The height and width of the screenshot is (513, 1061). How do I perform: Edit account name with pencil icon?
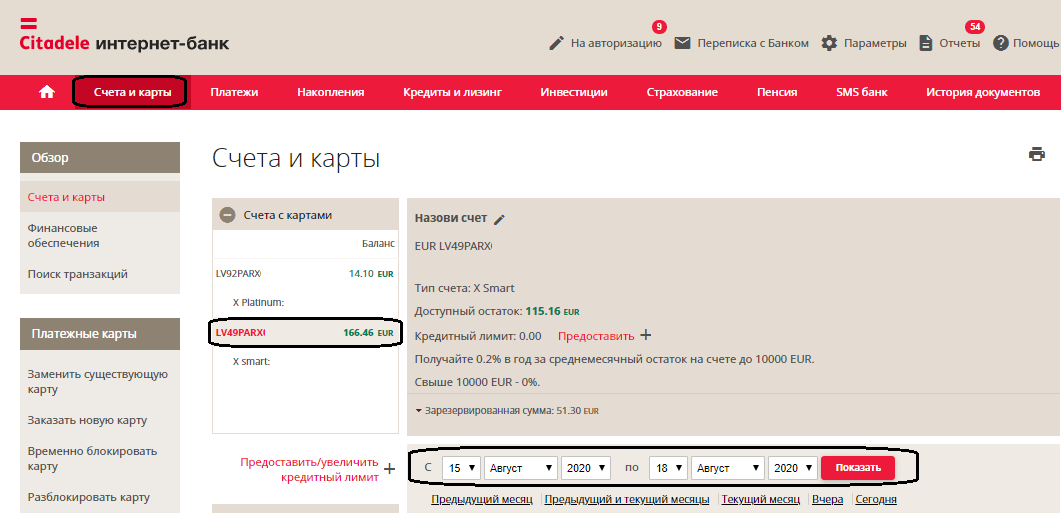tap(499, 219)
